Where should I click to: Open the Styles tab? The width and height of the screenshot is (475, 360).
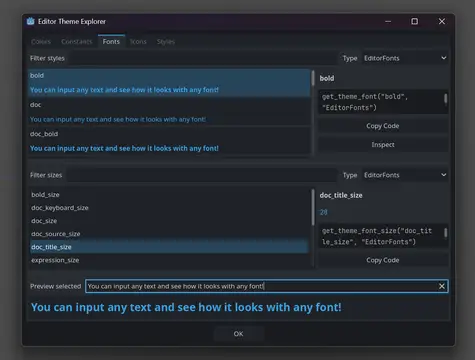point(166,42)
